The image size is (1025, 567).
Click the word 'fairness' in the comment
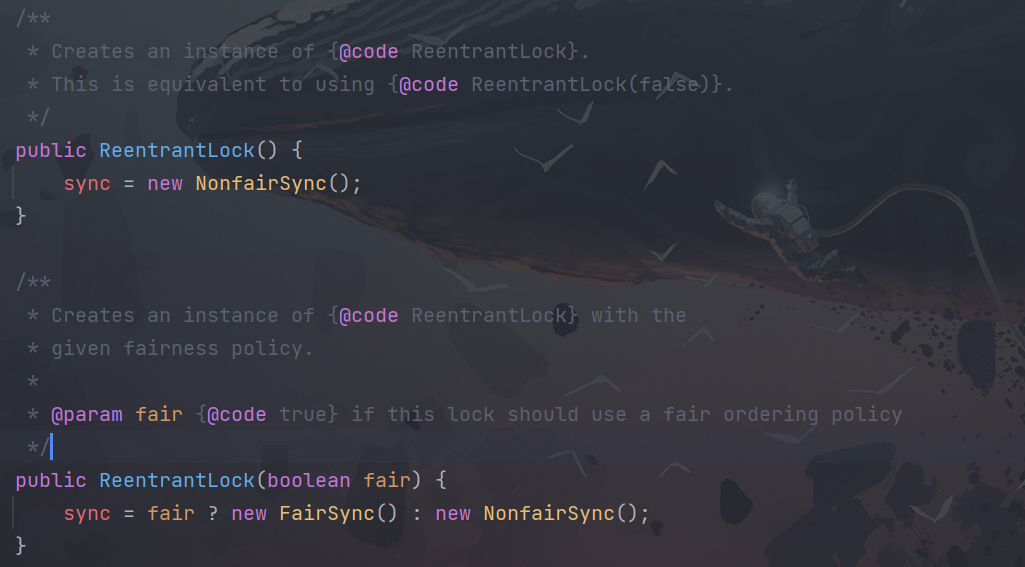171,349
